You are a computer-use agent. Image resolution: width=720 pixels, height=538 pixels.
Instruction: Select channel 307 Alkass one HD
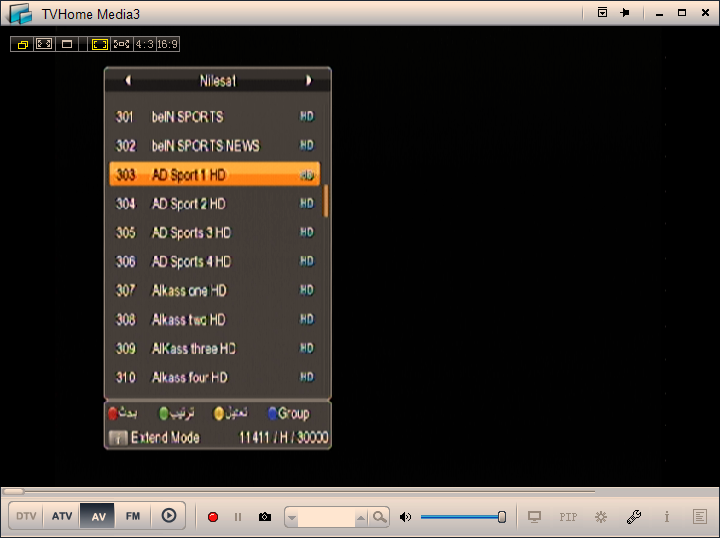(214, 290)
